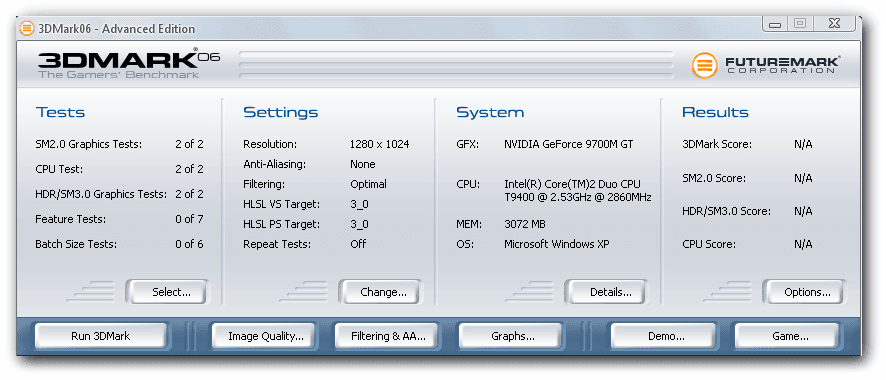Open results Options
886x380 pixels.
point(803,292)
